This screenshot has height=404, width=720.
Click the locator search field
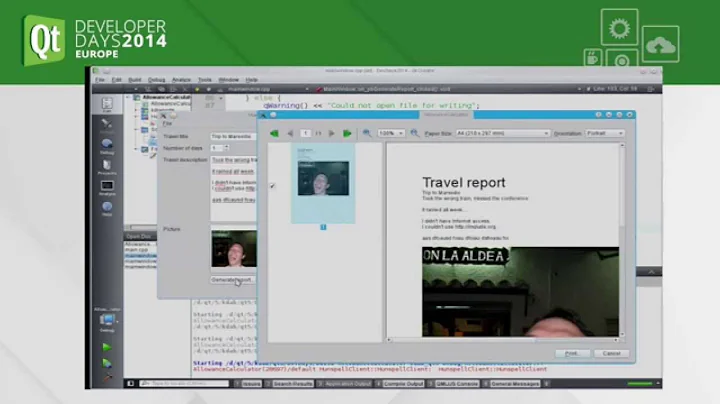pyautogui.click(x=184, y=383)
